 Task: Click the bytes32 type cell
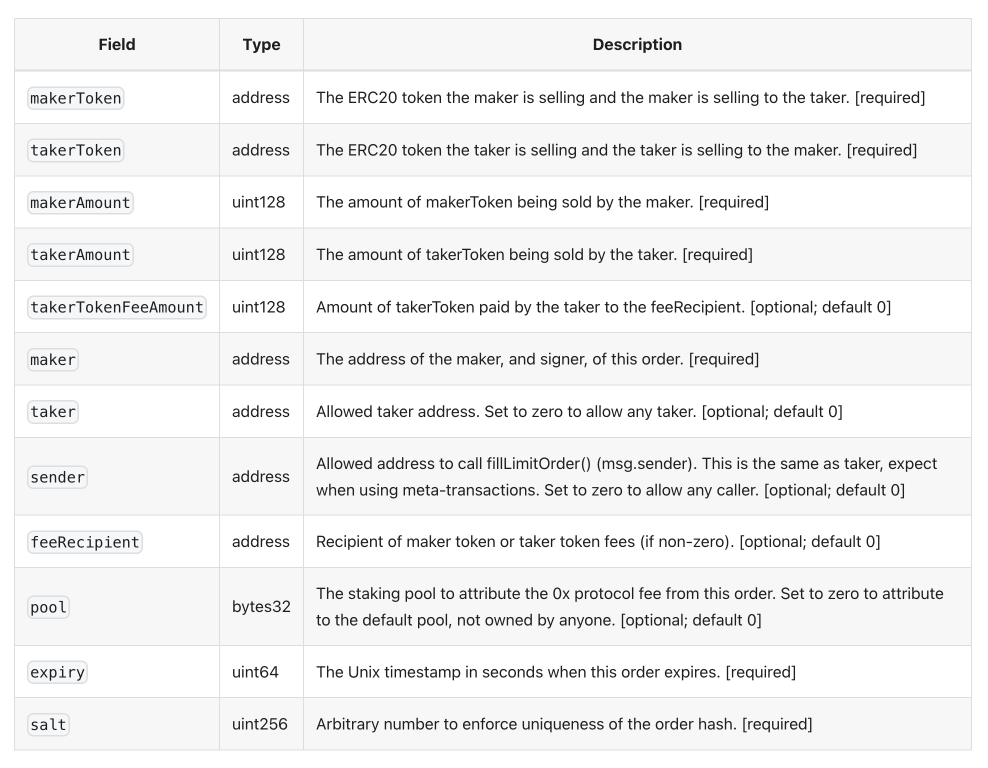(x=261, y=607)
